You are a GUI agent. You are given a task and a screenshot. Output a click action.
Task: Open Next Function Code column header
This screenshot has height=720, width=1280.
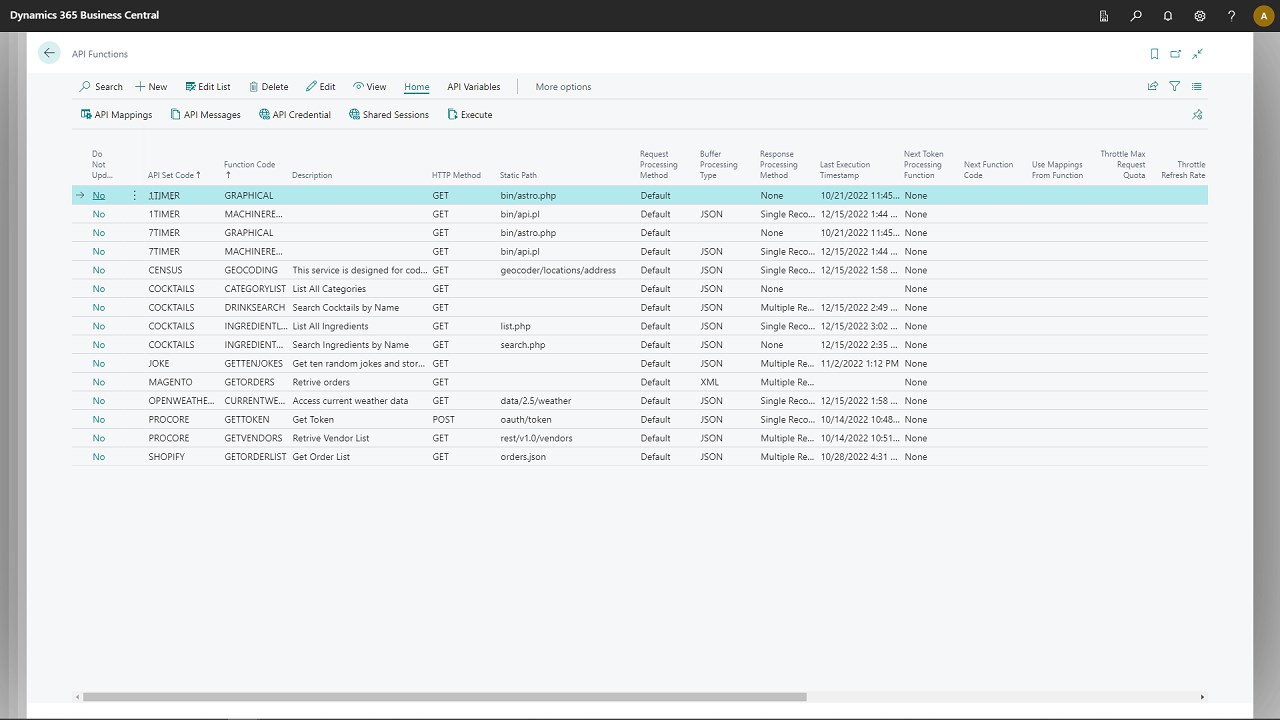[x=988, y=169]
